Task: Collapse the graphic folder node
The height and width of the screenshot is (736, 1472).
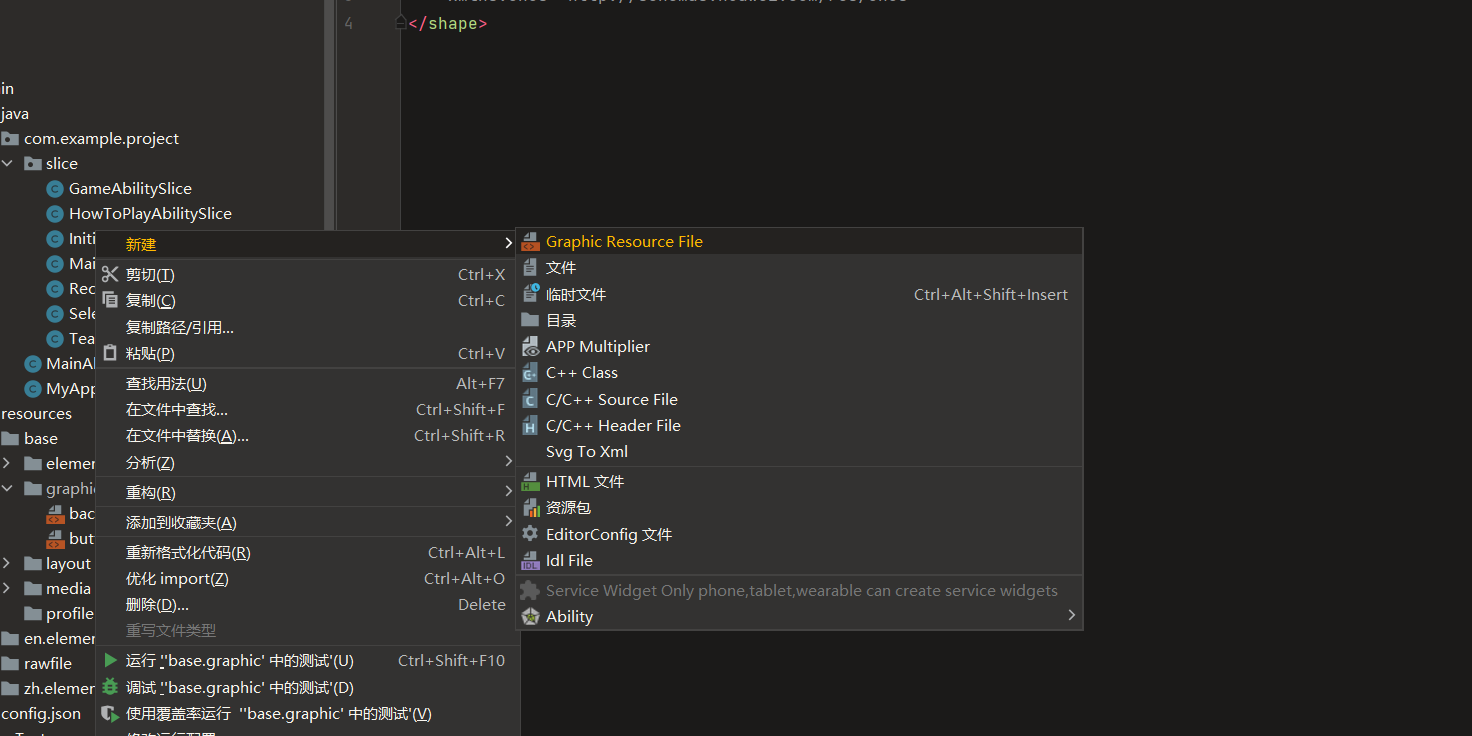Action: pos(8,488)
